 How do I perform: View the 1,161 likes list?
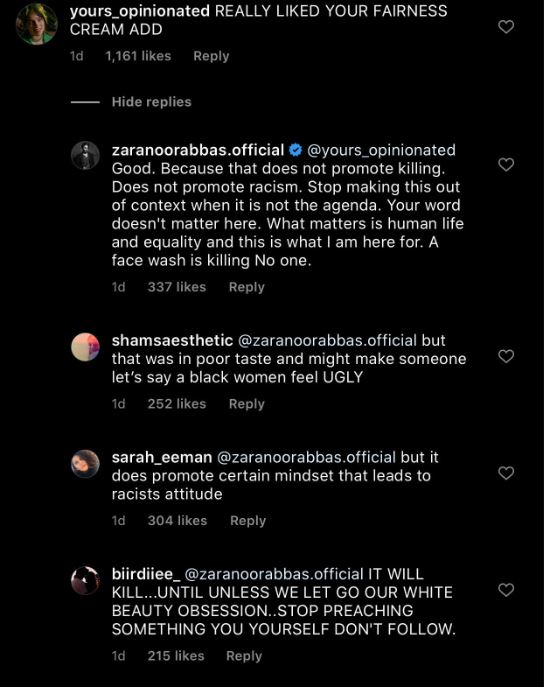pos(138,56)
